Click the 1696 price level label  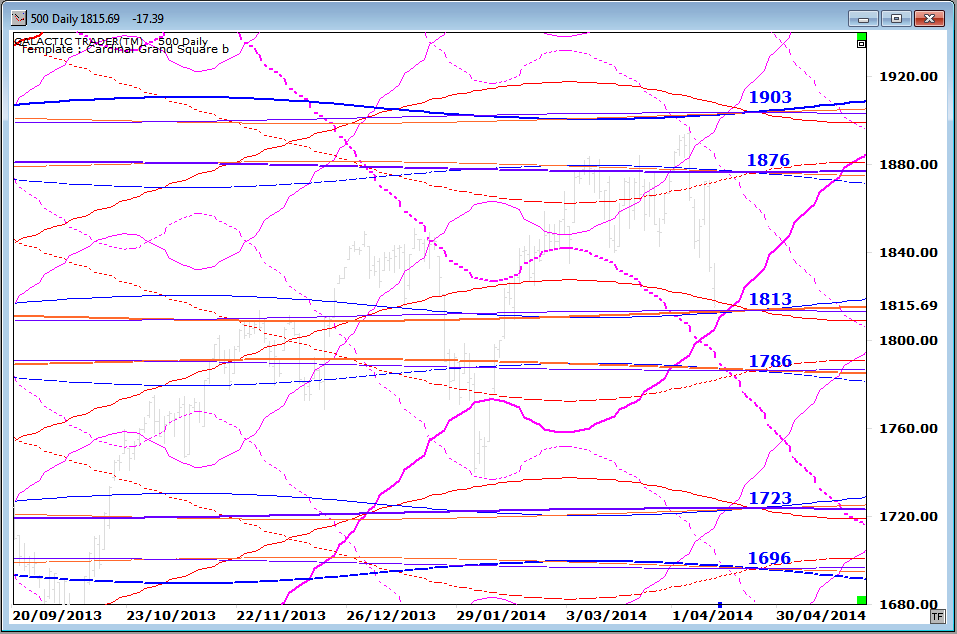click(769, 558)
